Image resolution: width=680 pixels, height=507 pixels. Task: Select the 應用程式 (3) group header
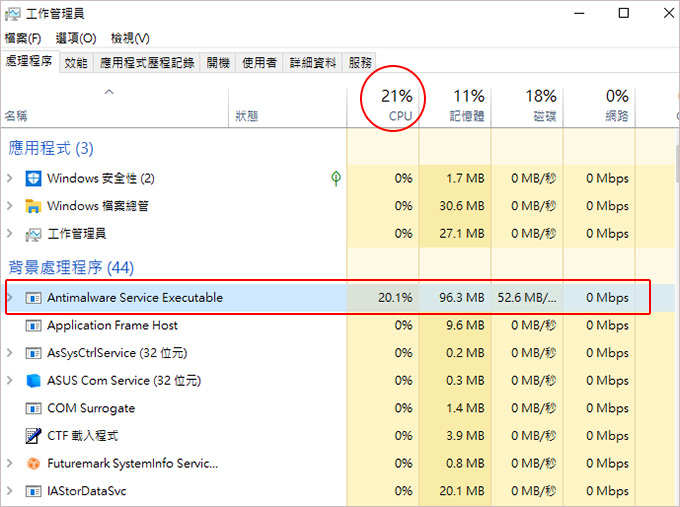pos(51,148)
